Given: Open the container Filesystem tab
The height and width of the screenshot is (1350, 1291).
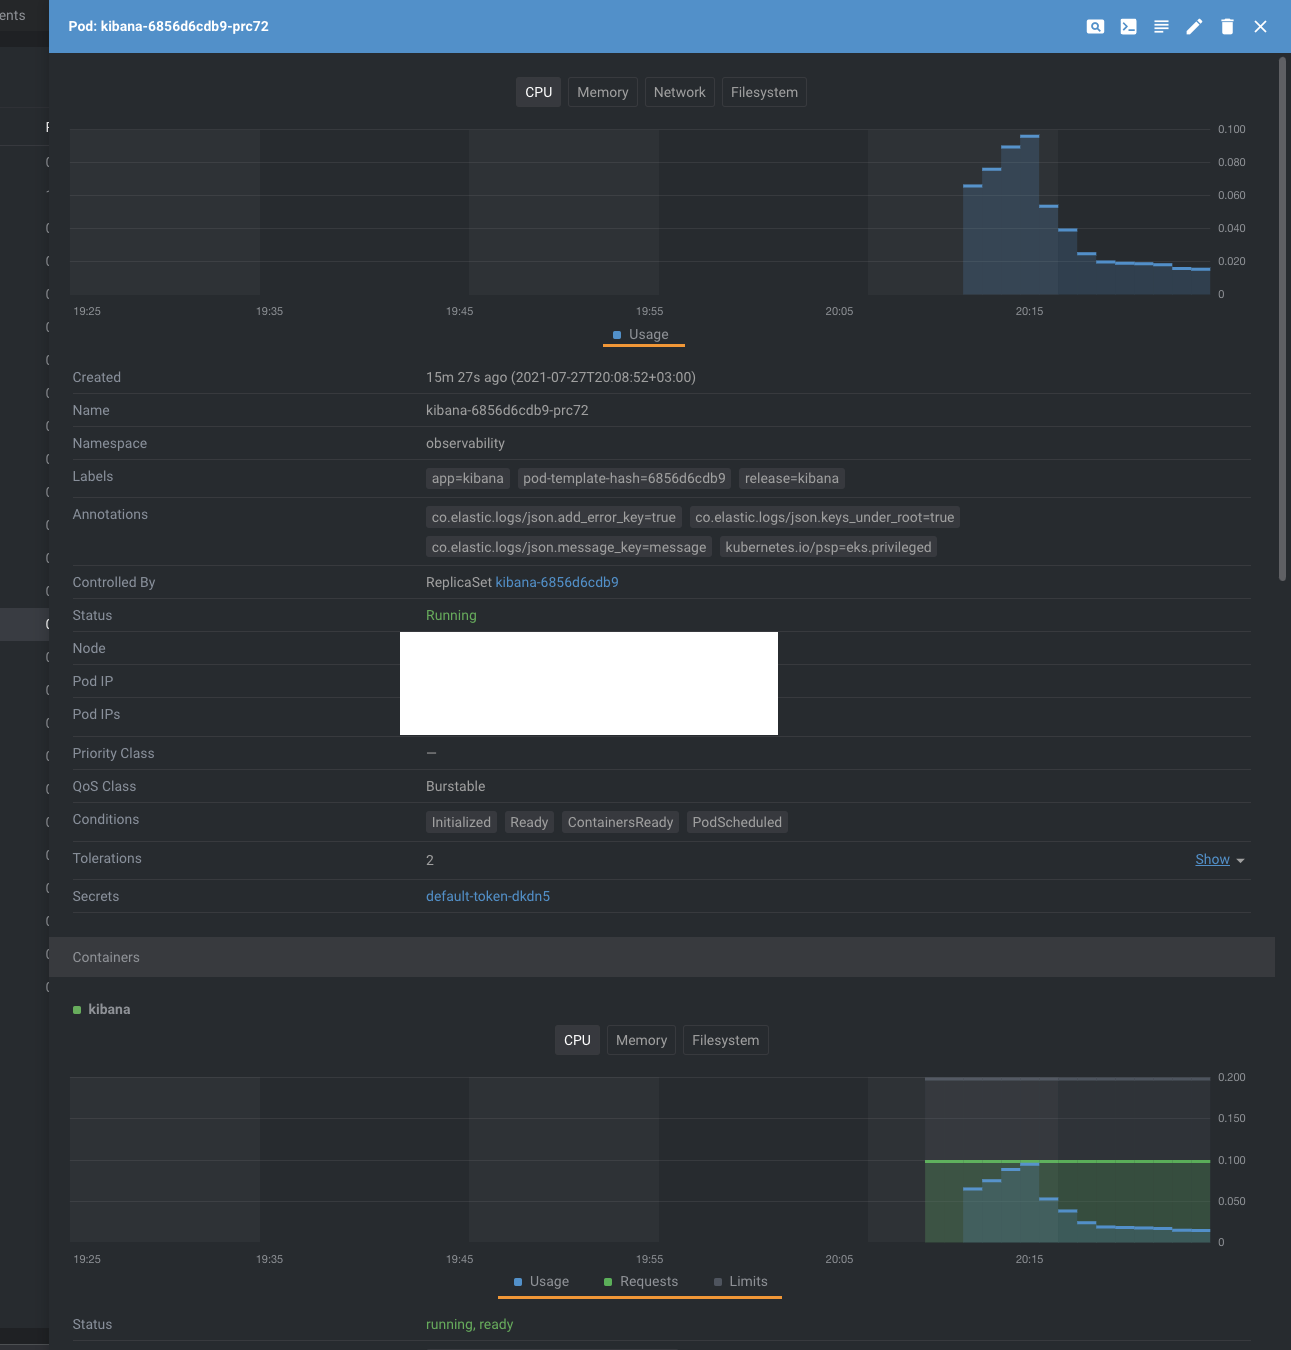Looking at the screenshot, I should coord(725,1039).
